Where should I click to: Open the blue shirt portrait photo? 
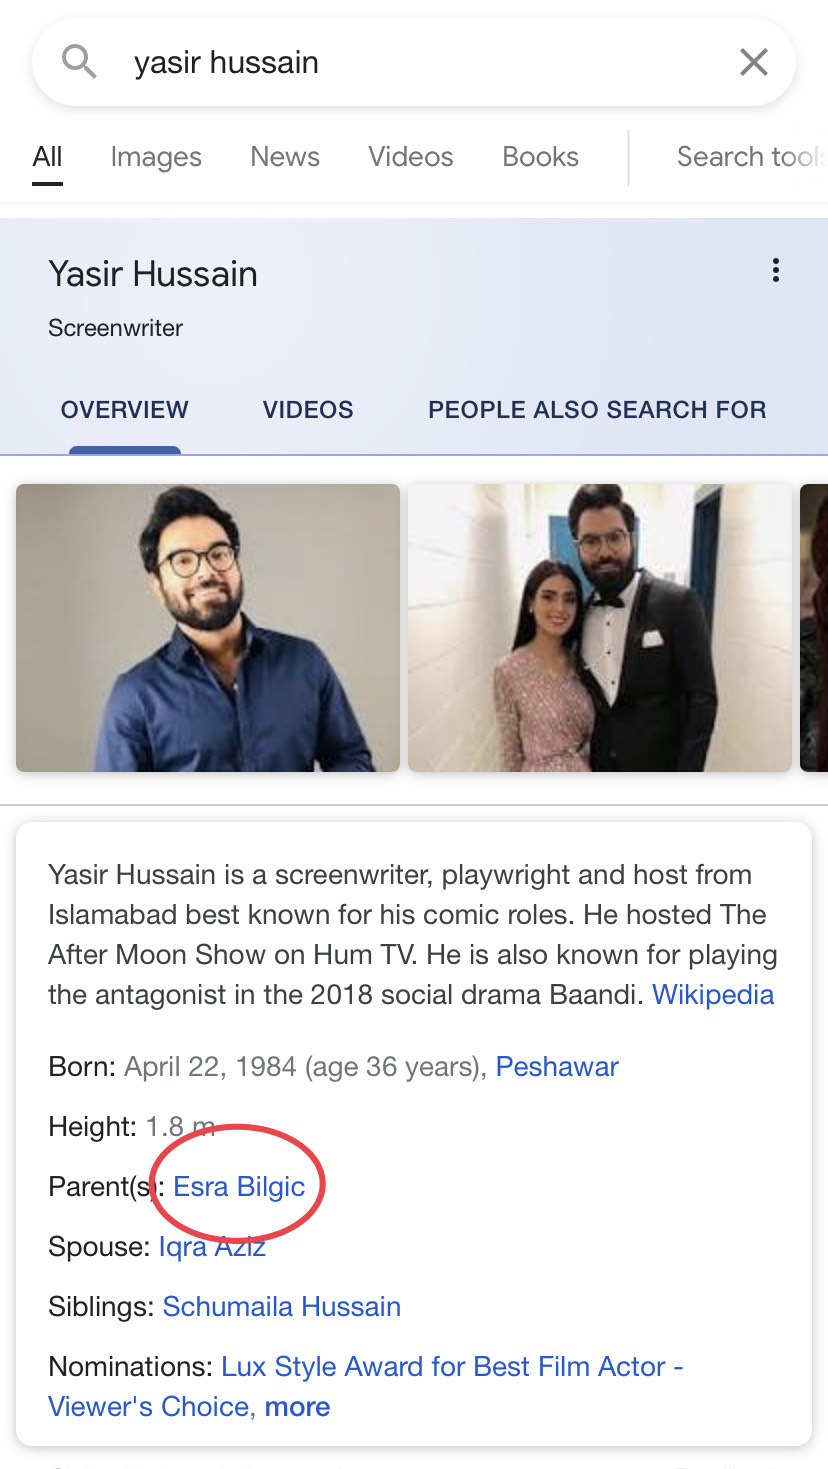click(208, 628)
